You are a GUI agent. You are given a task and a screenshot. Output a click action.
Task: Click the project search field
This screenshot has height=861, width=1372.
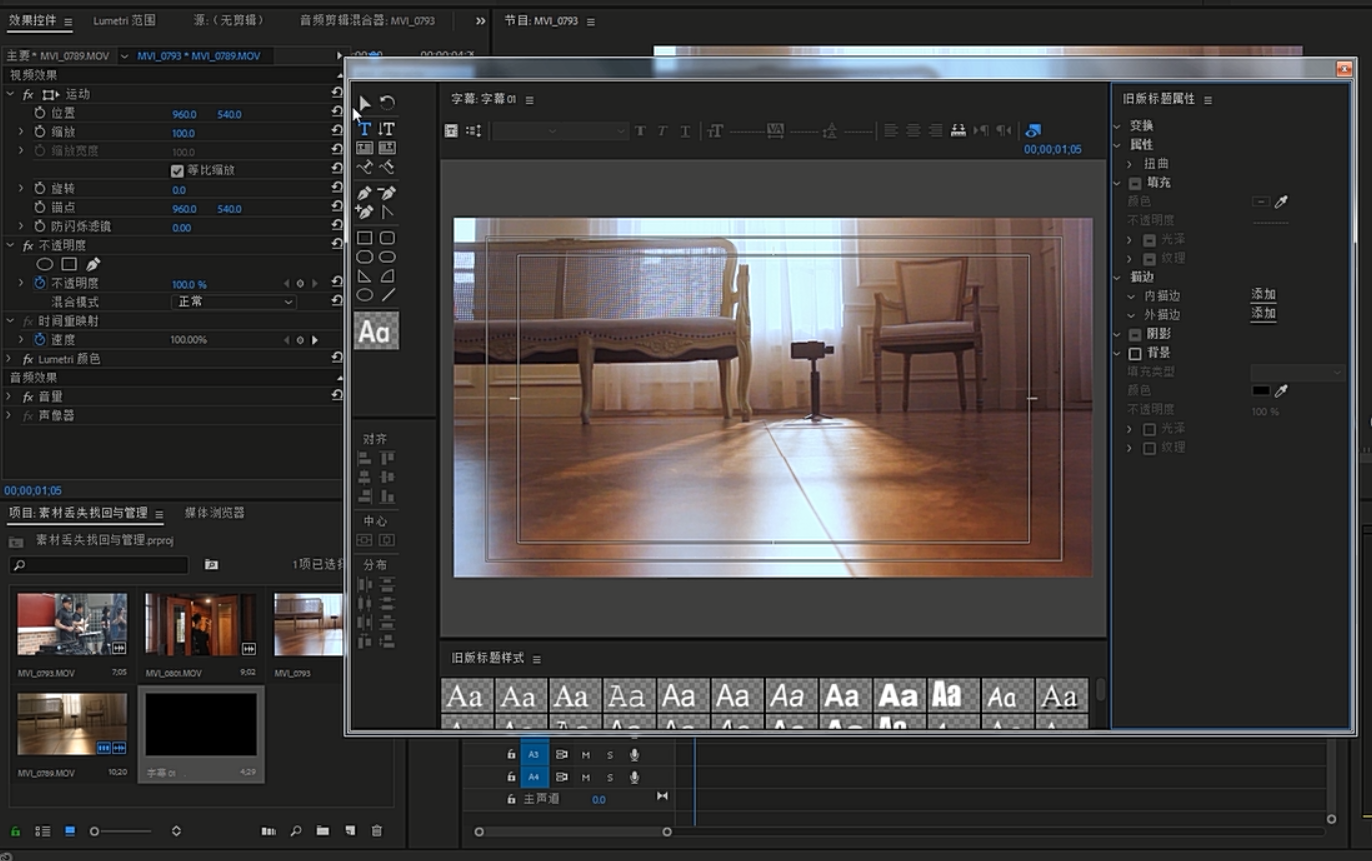click(x=100, y=565)
